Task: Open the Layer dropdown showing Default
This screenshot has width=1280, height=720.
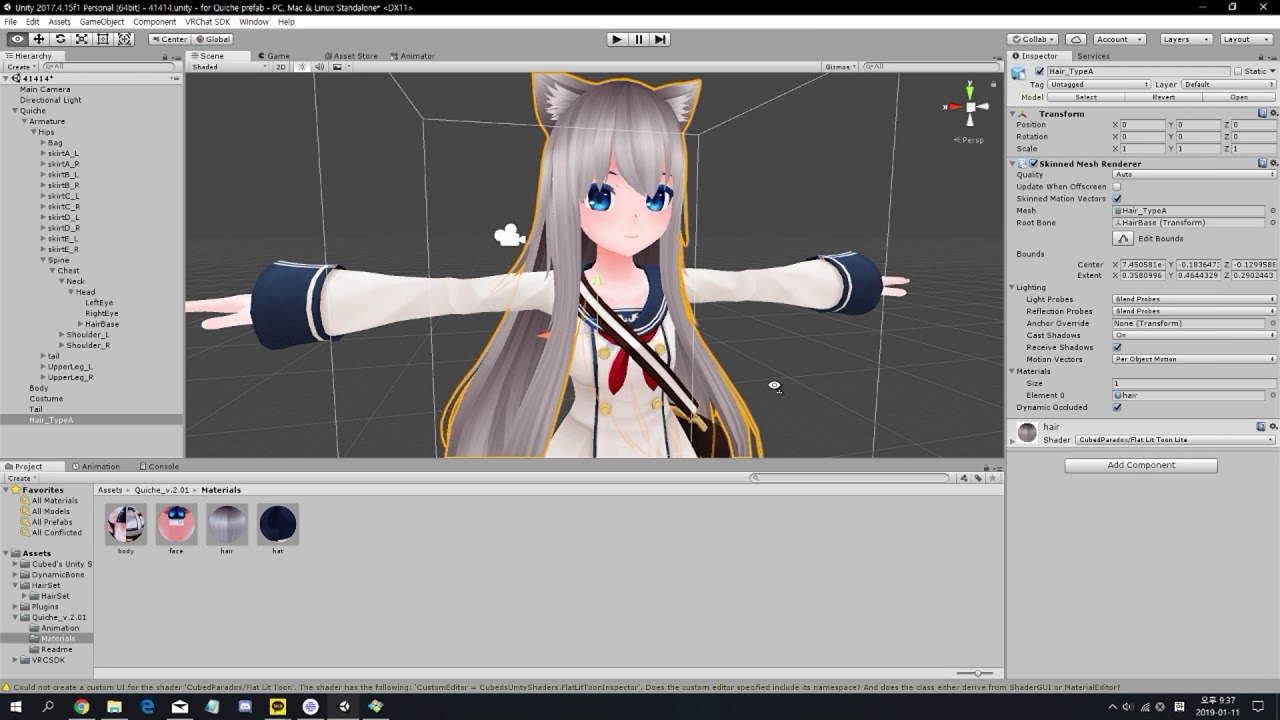Action: coord(1229,85)
